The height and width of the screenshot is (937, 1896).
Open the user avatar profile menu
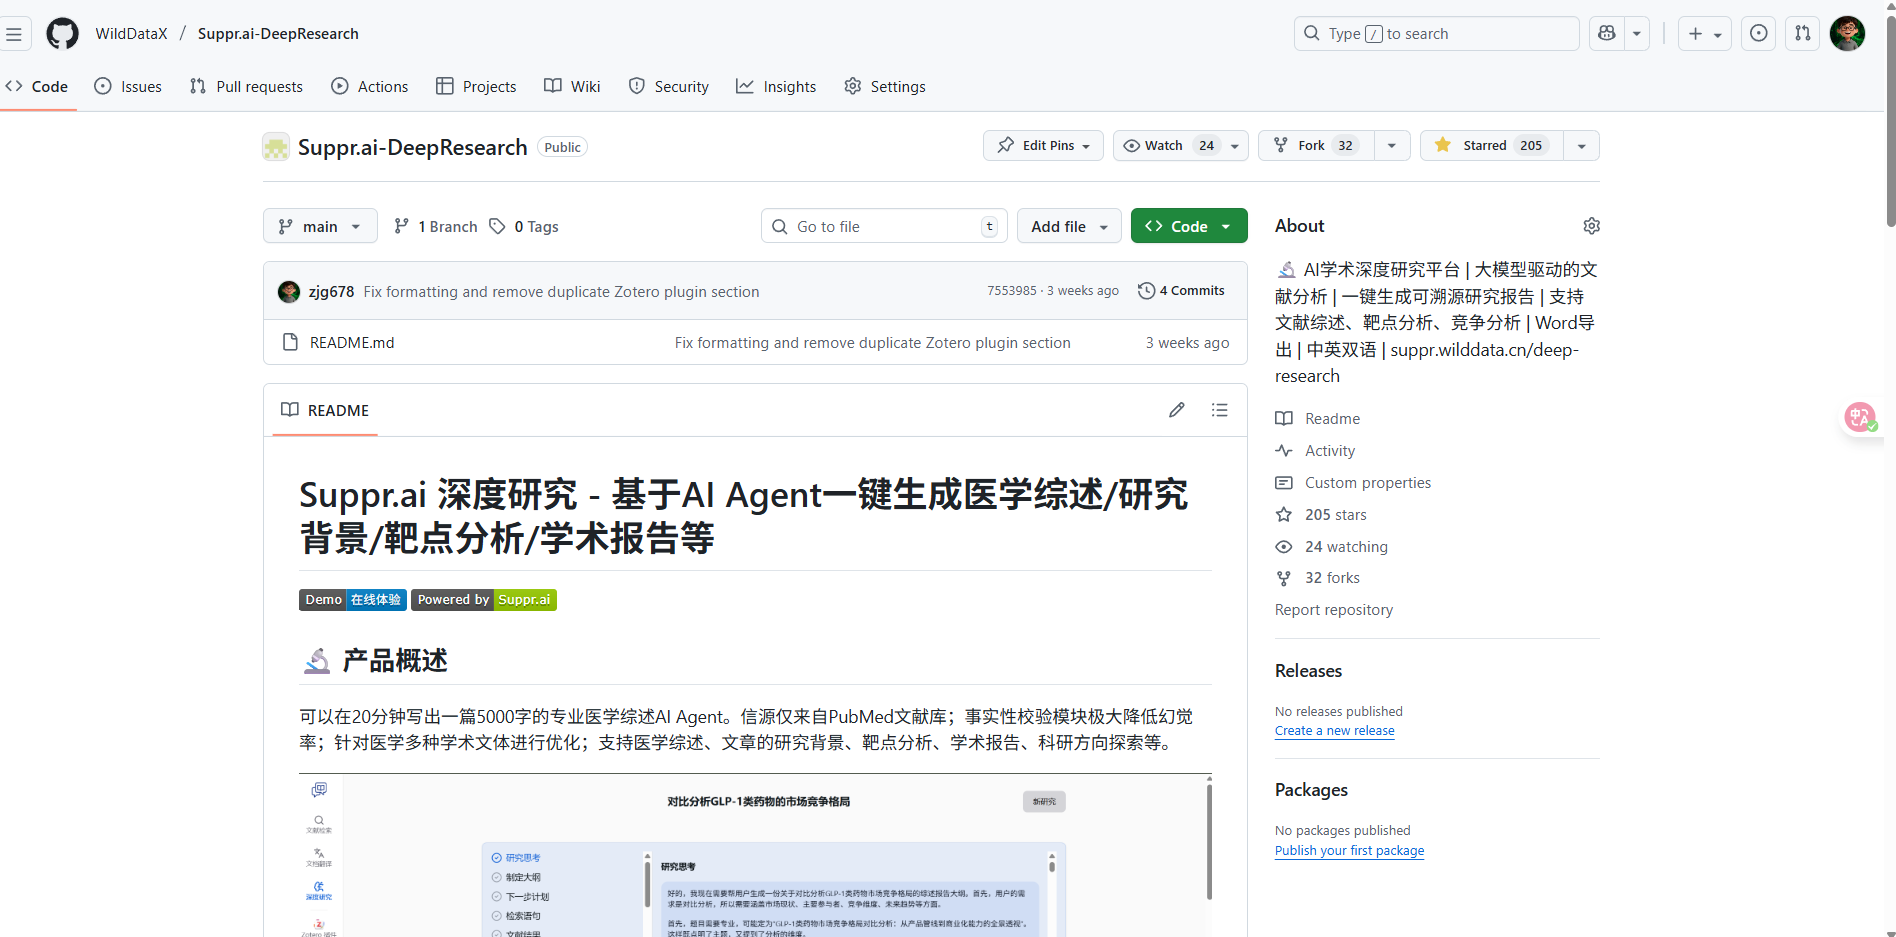(1847, 34)
